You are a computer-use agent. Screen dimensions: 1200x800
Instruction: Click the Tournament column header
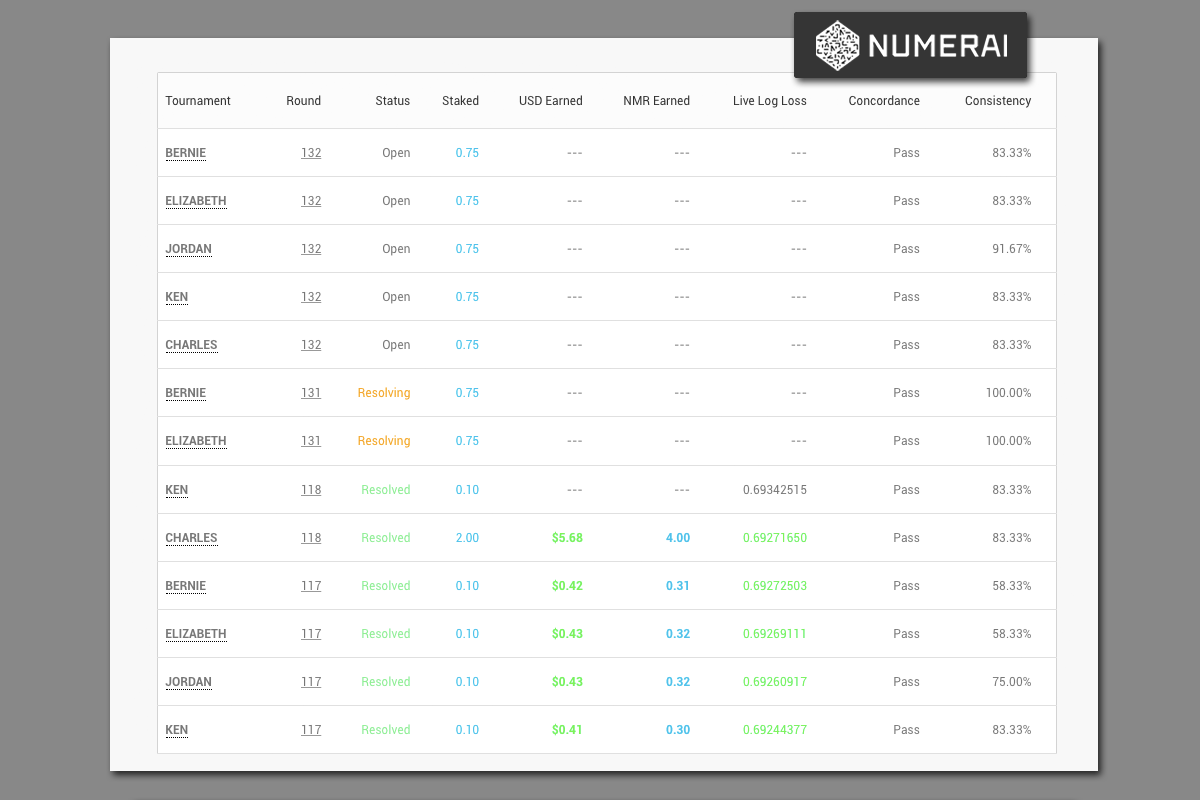(198, 101)
